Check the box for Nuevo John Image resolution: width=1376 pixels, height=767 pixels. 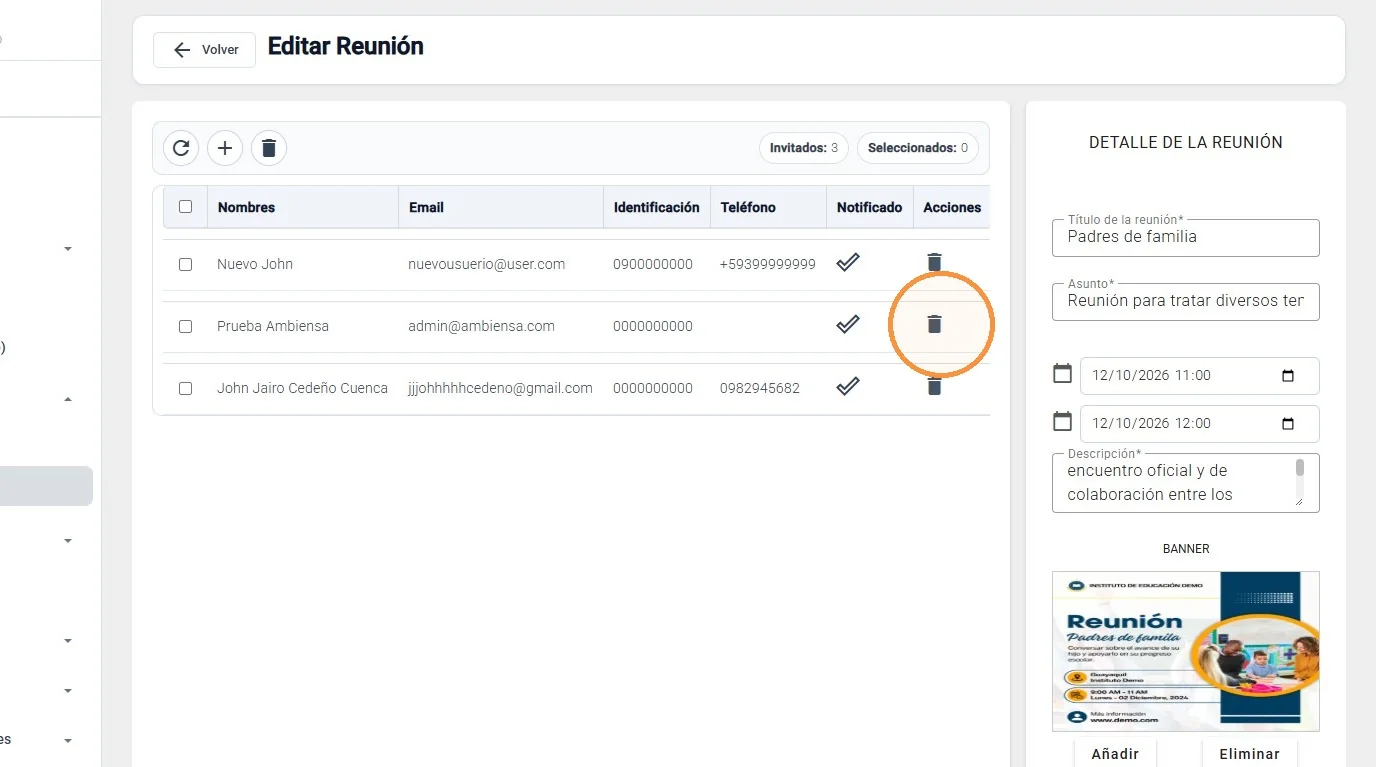click(185, 265)
